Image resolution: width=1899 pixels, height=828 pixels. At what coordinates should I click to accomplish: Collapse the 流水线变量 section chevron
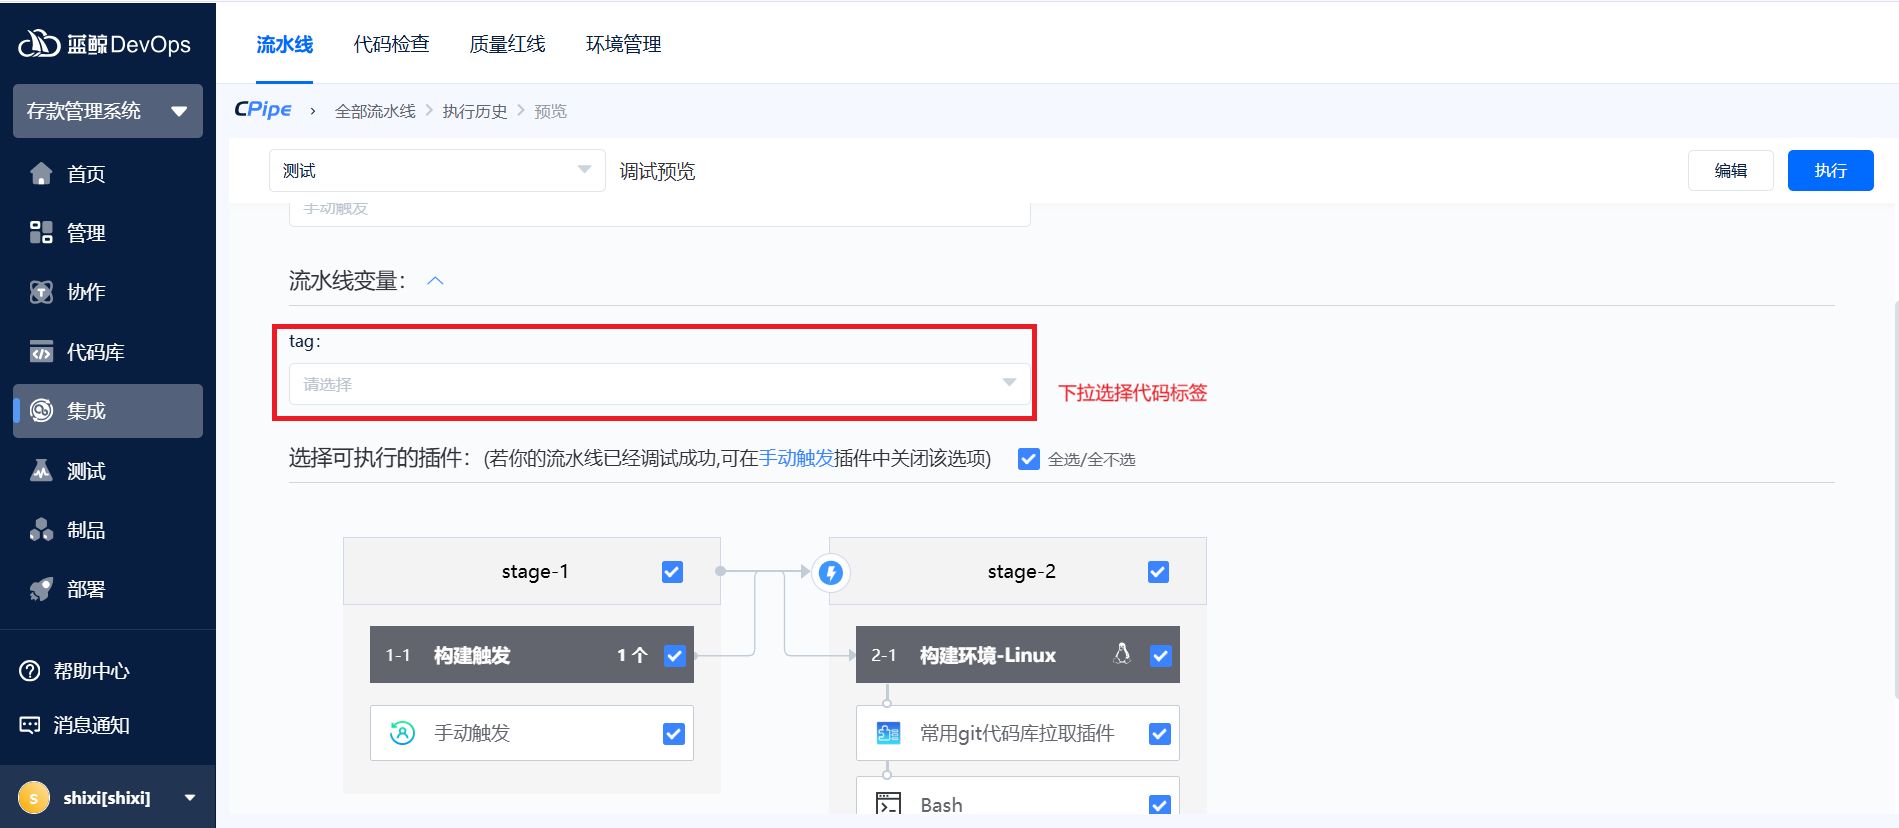(x=435, y=281)
